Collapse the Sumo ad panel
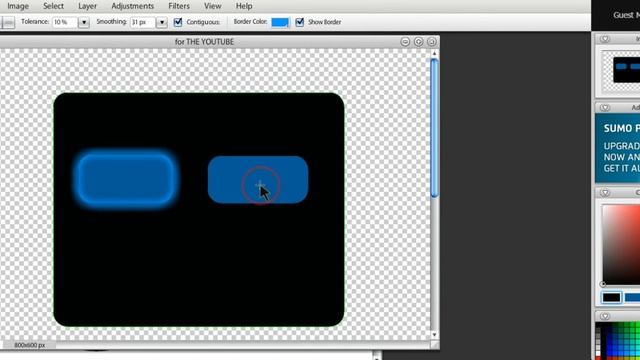640x360 pixels. click(605, 108)
